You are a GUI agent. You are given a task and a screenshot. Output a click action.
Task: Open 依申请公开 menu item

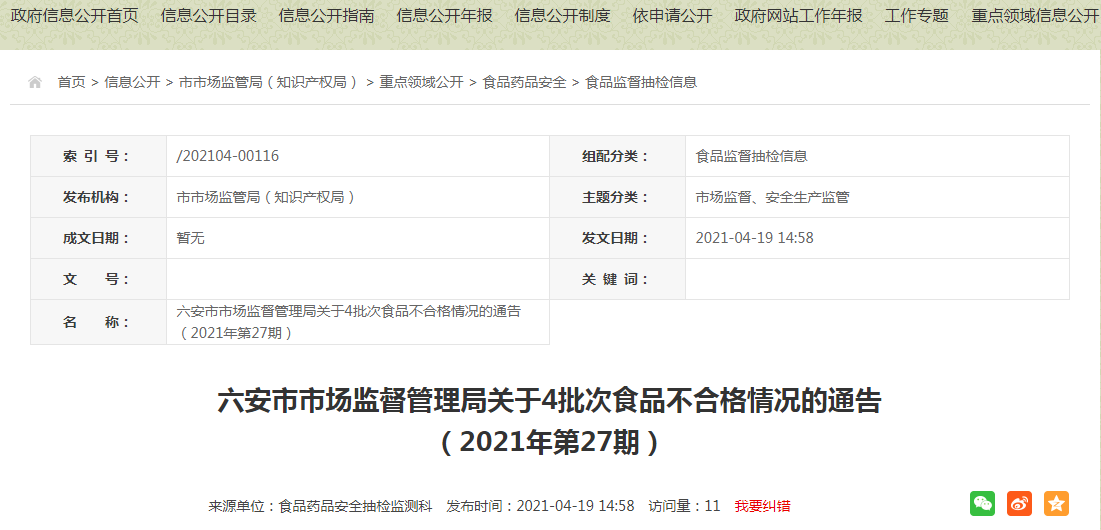(x=672, y=15)
